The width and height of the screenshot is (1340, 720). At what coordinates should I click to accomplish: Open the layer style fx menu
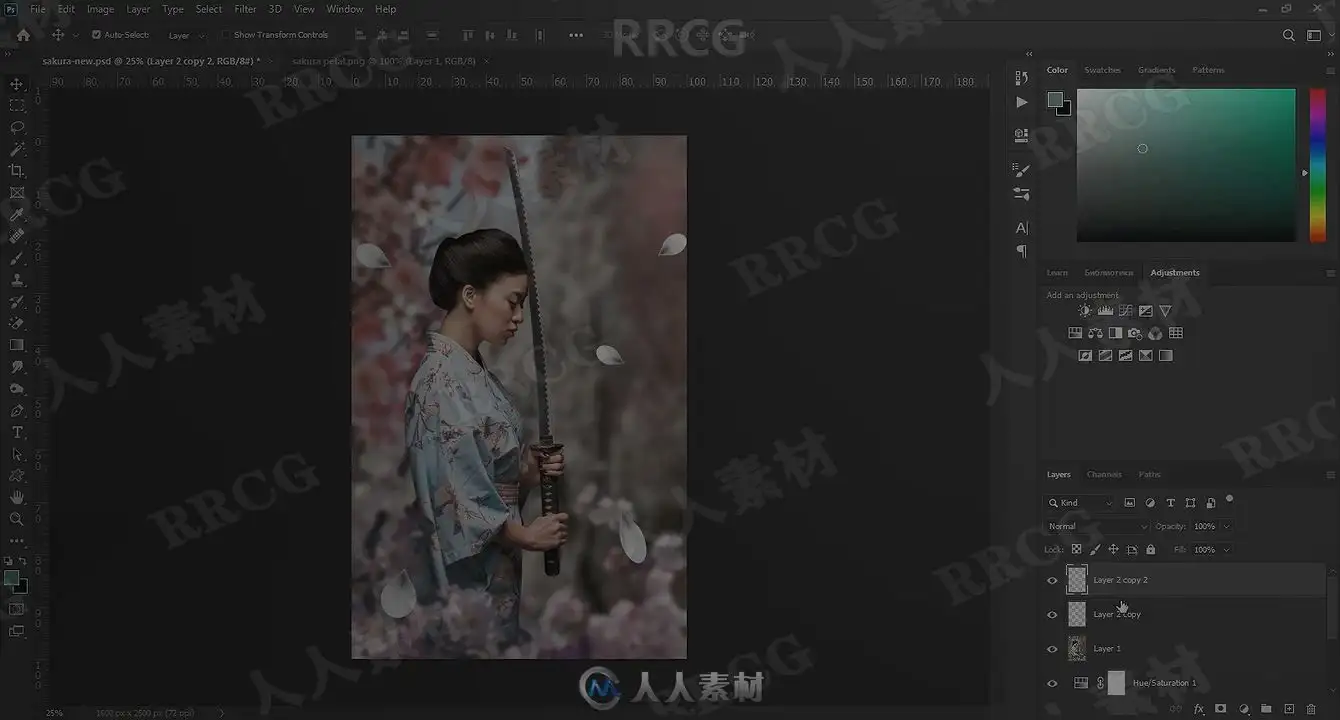pos(1199,709)
